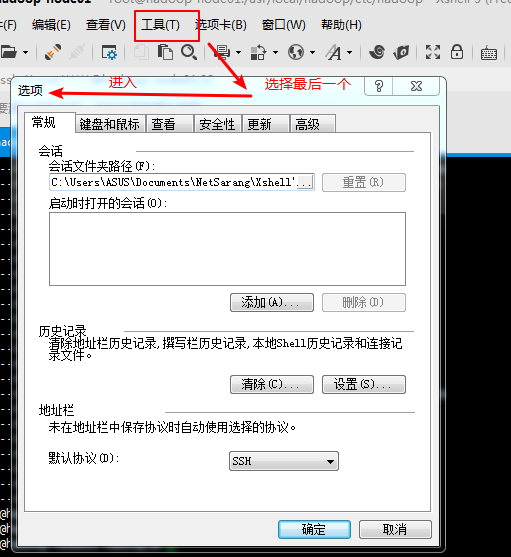
Task: Click the 确定 button
Action: pyautogui.click(x=314, y=530)
